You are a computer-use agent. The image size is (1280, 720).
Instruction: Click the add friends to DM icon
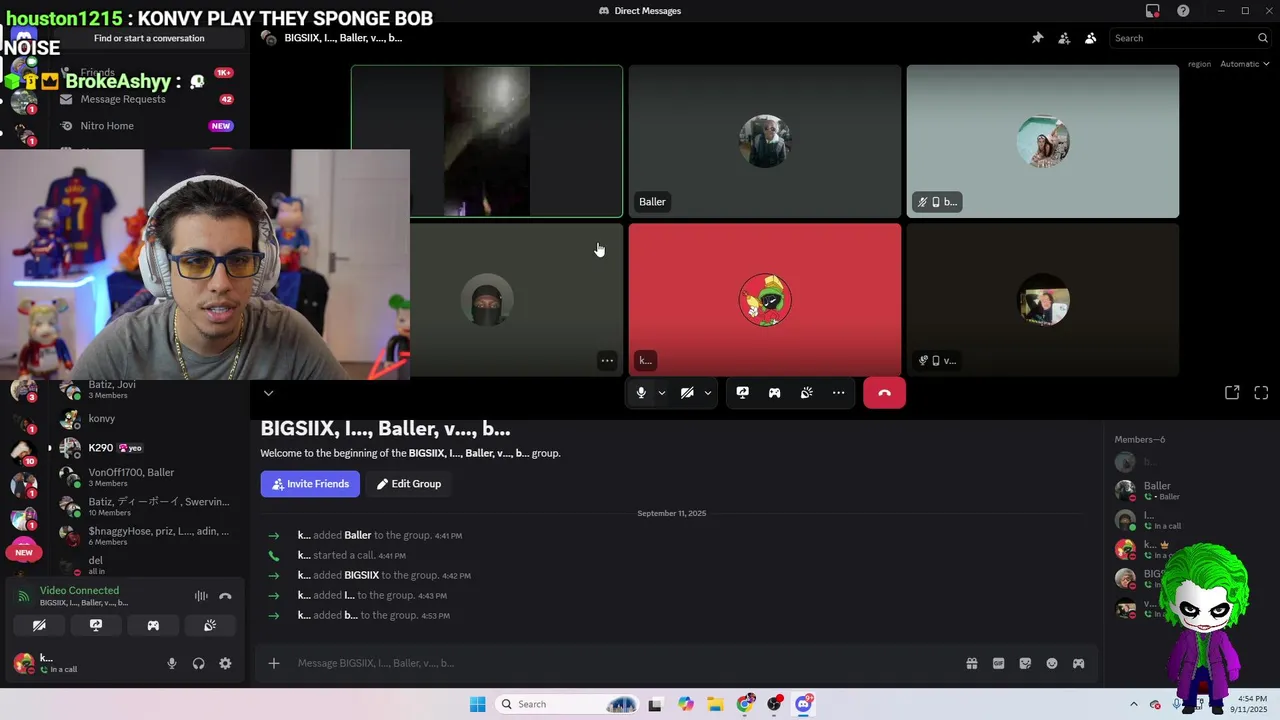1064,38
